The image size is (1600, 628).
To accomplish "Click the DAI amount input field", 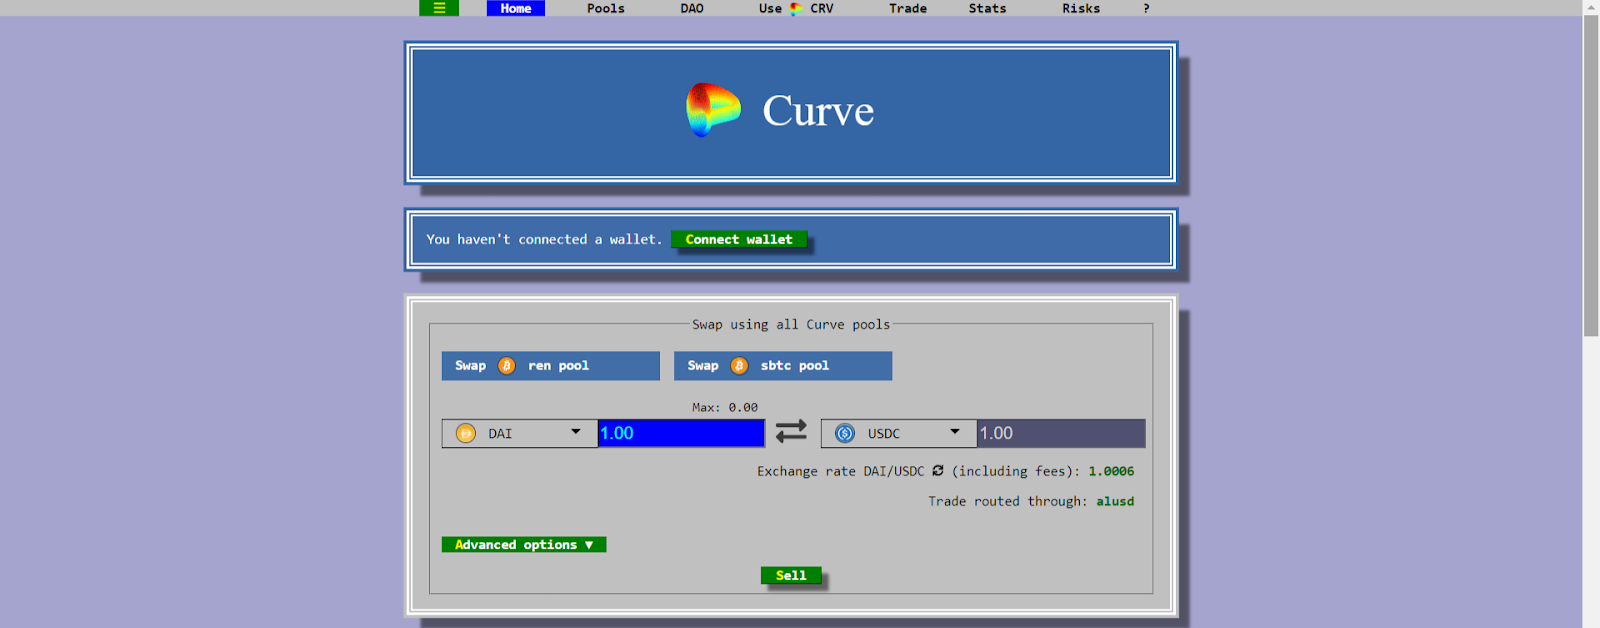I will tap(681, 433).
